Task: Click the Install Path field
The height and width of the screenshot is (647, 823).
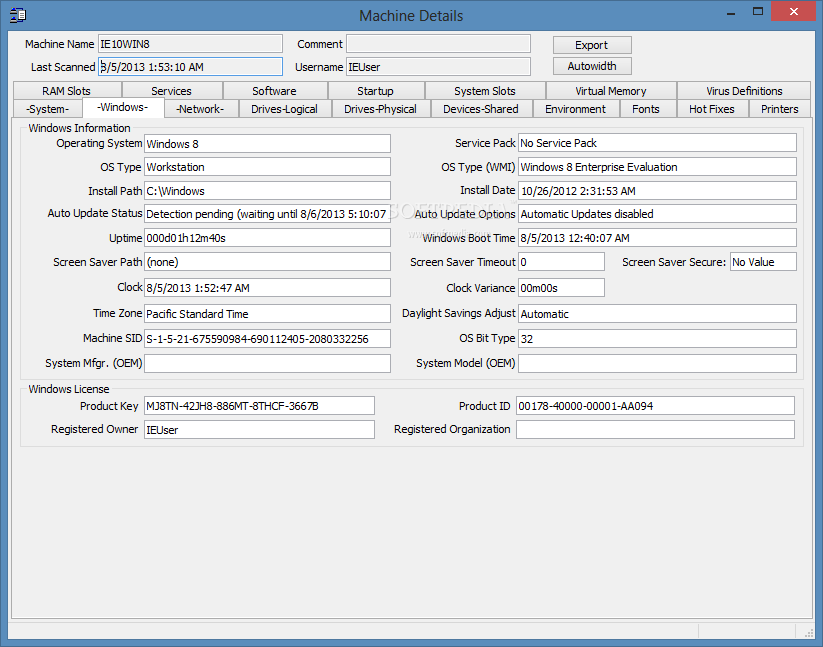Action: [268, 190]
